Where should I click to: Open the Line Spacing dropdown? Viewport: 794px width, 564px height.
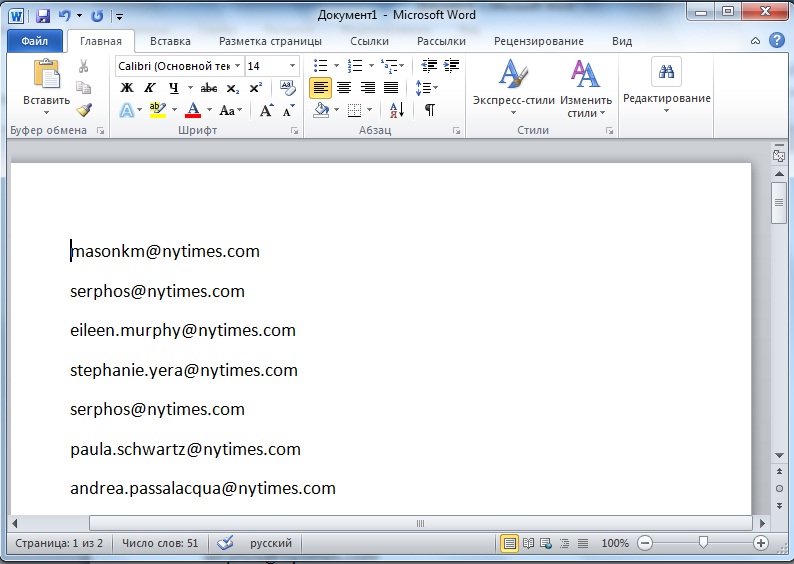[x=426, y=88]
